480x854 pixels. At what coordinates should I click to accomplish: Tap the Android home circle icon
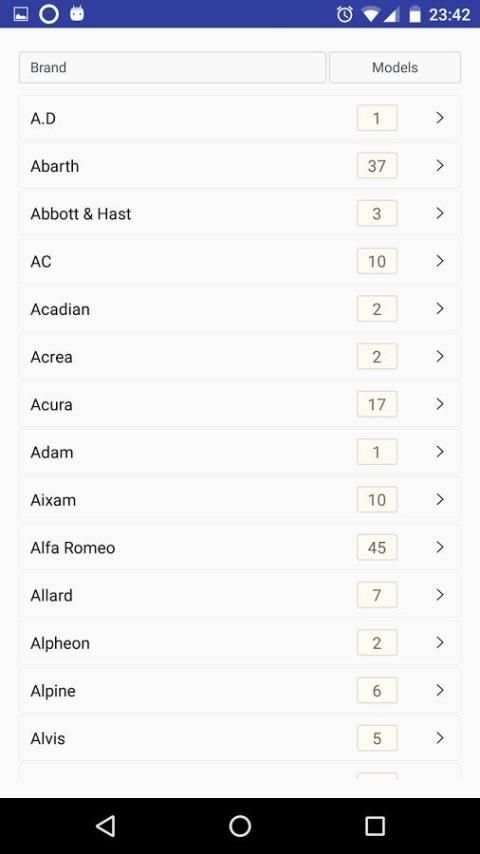click(x=240, y=826)
